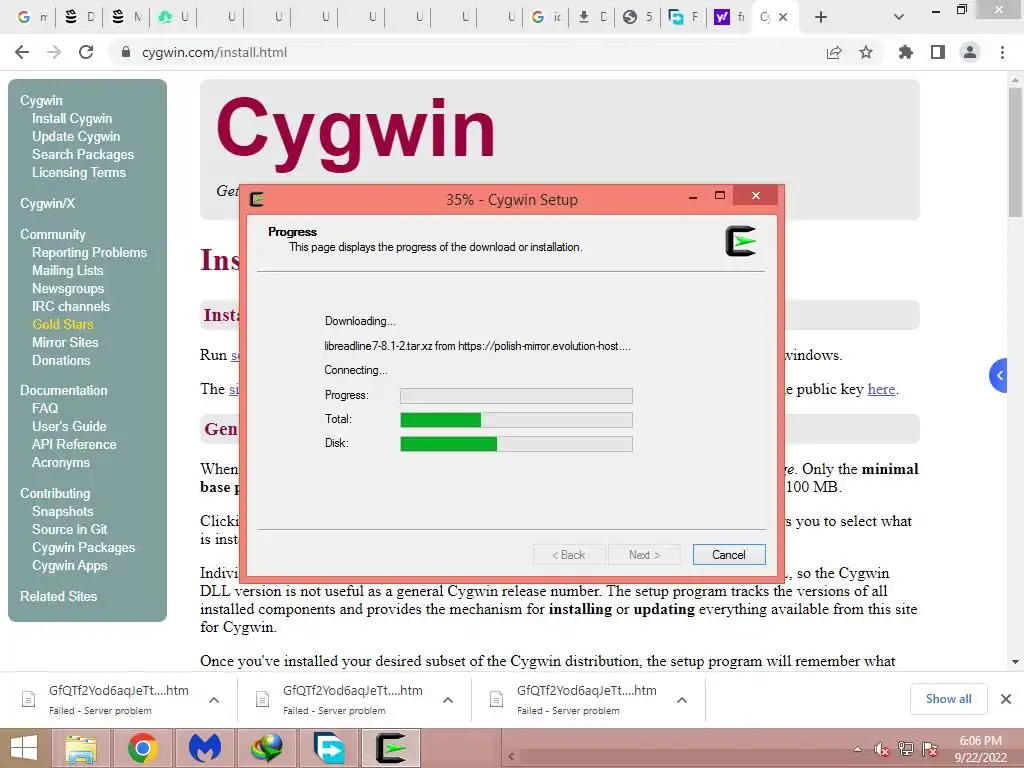Open Chrome from the taskbar
This screenshot has height=768, width=1024.
tap(142, 748)
